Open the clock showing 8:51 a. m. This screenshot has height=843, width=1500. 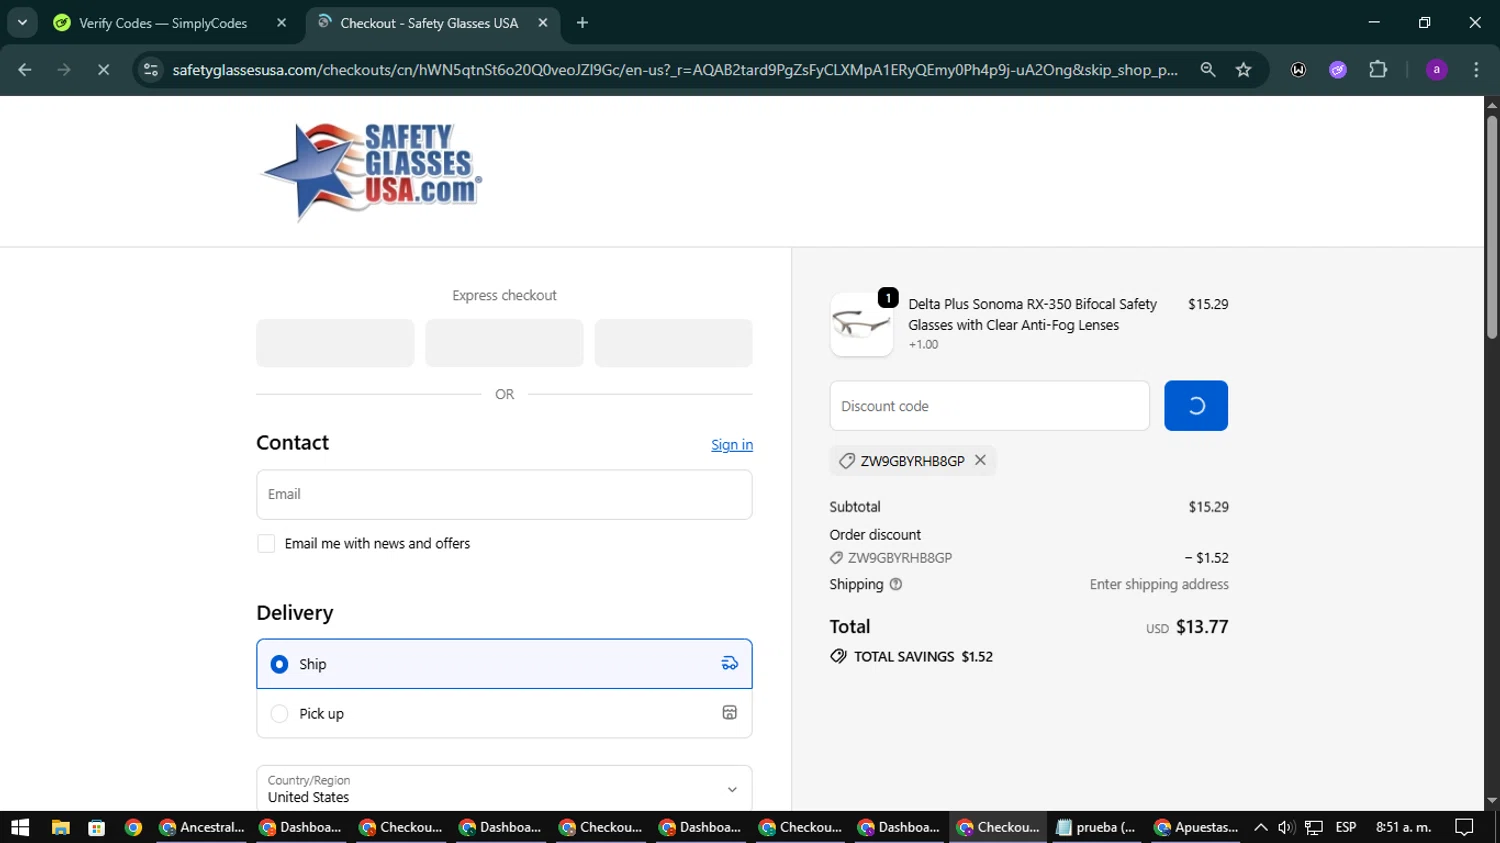pyautogui.click(x=1404, y=827)
